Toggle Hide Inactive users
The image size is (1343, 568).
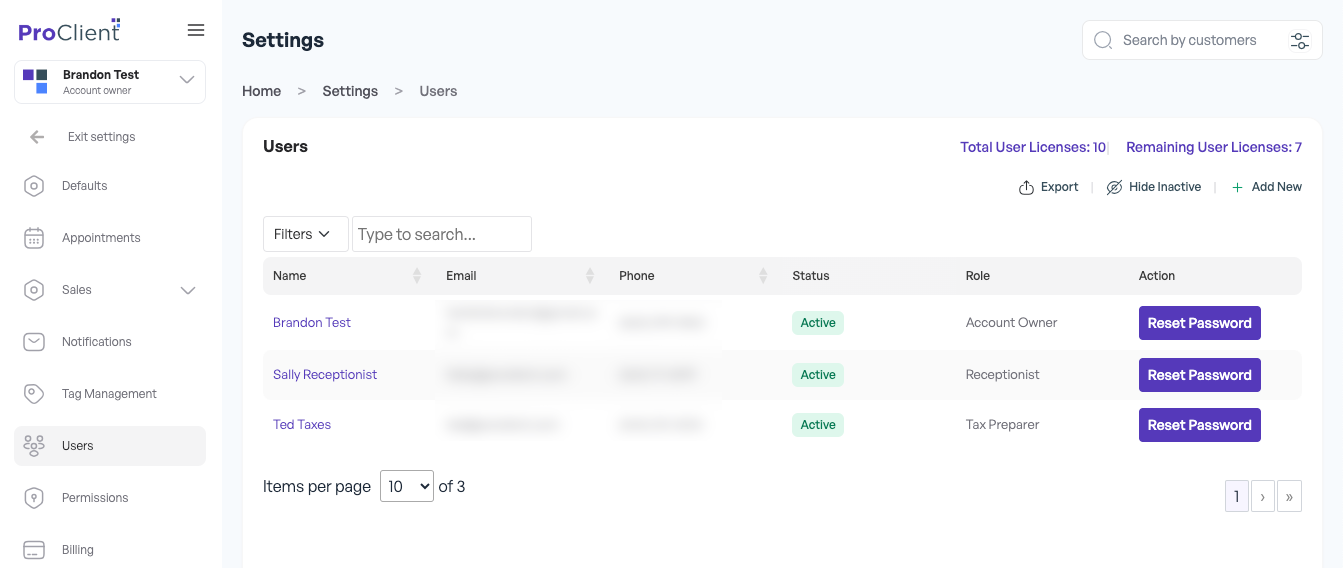[x=1153, y=187]
